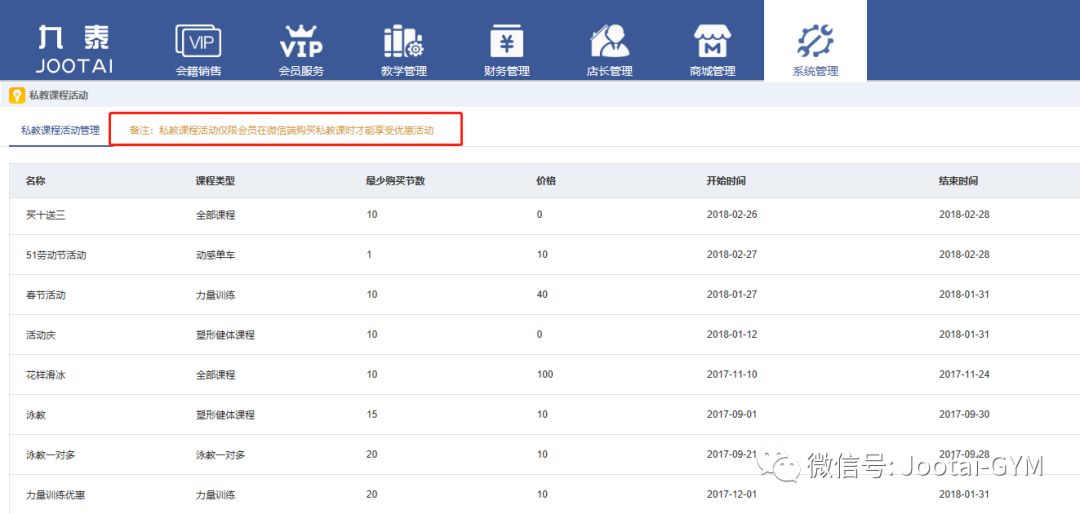Select the 活动庆 row name
1080x514 pixels.
(x=41, y=335)
